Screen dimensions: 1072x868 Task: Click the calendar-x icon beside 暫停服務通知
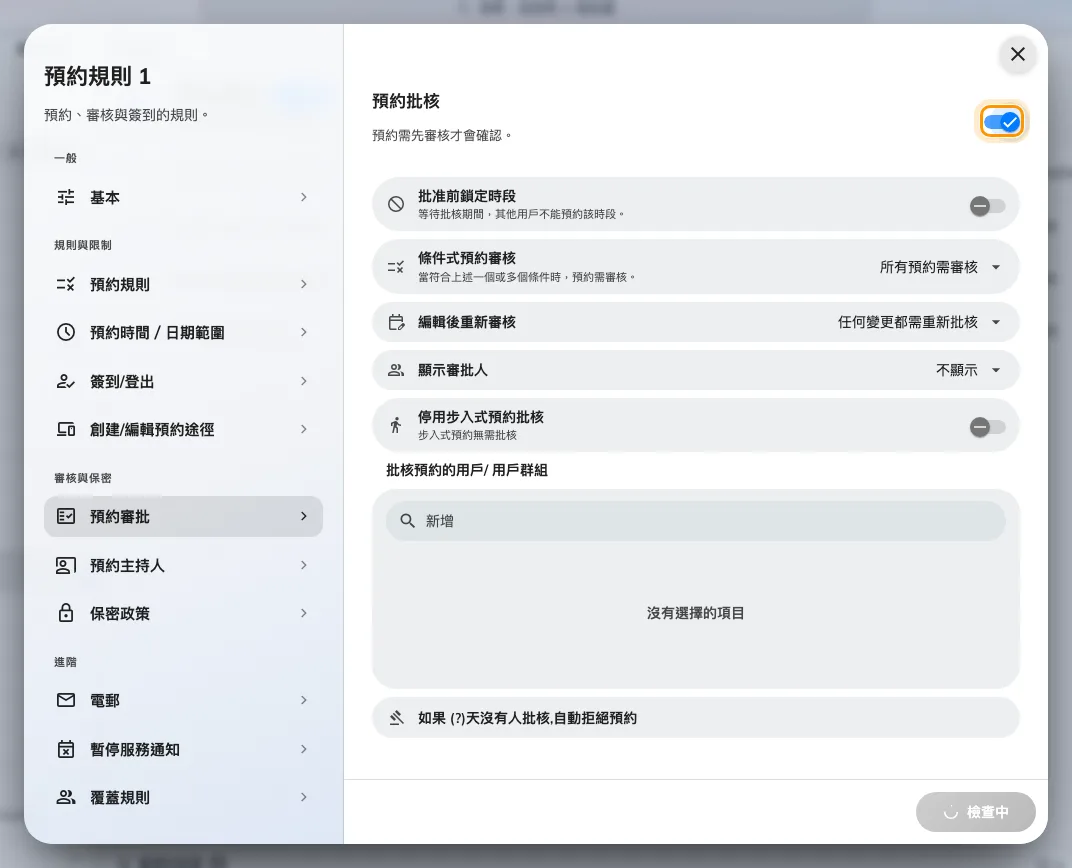pos(66,749)
